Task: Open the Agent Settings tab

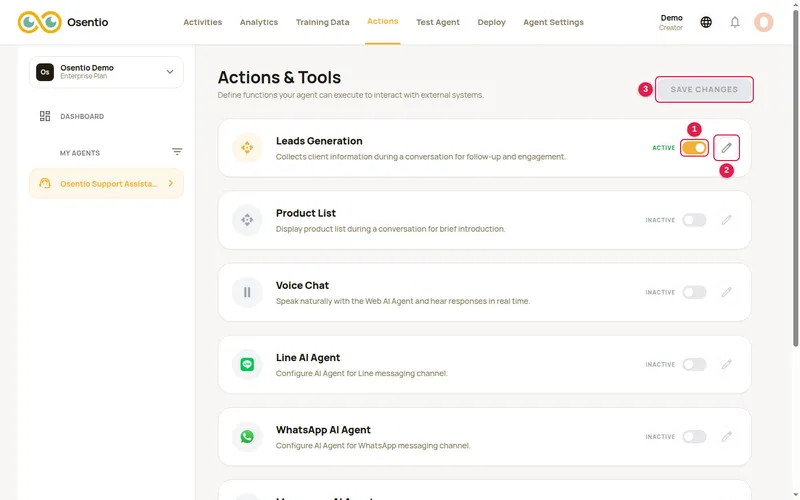Action: point(553,22)
